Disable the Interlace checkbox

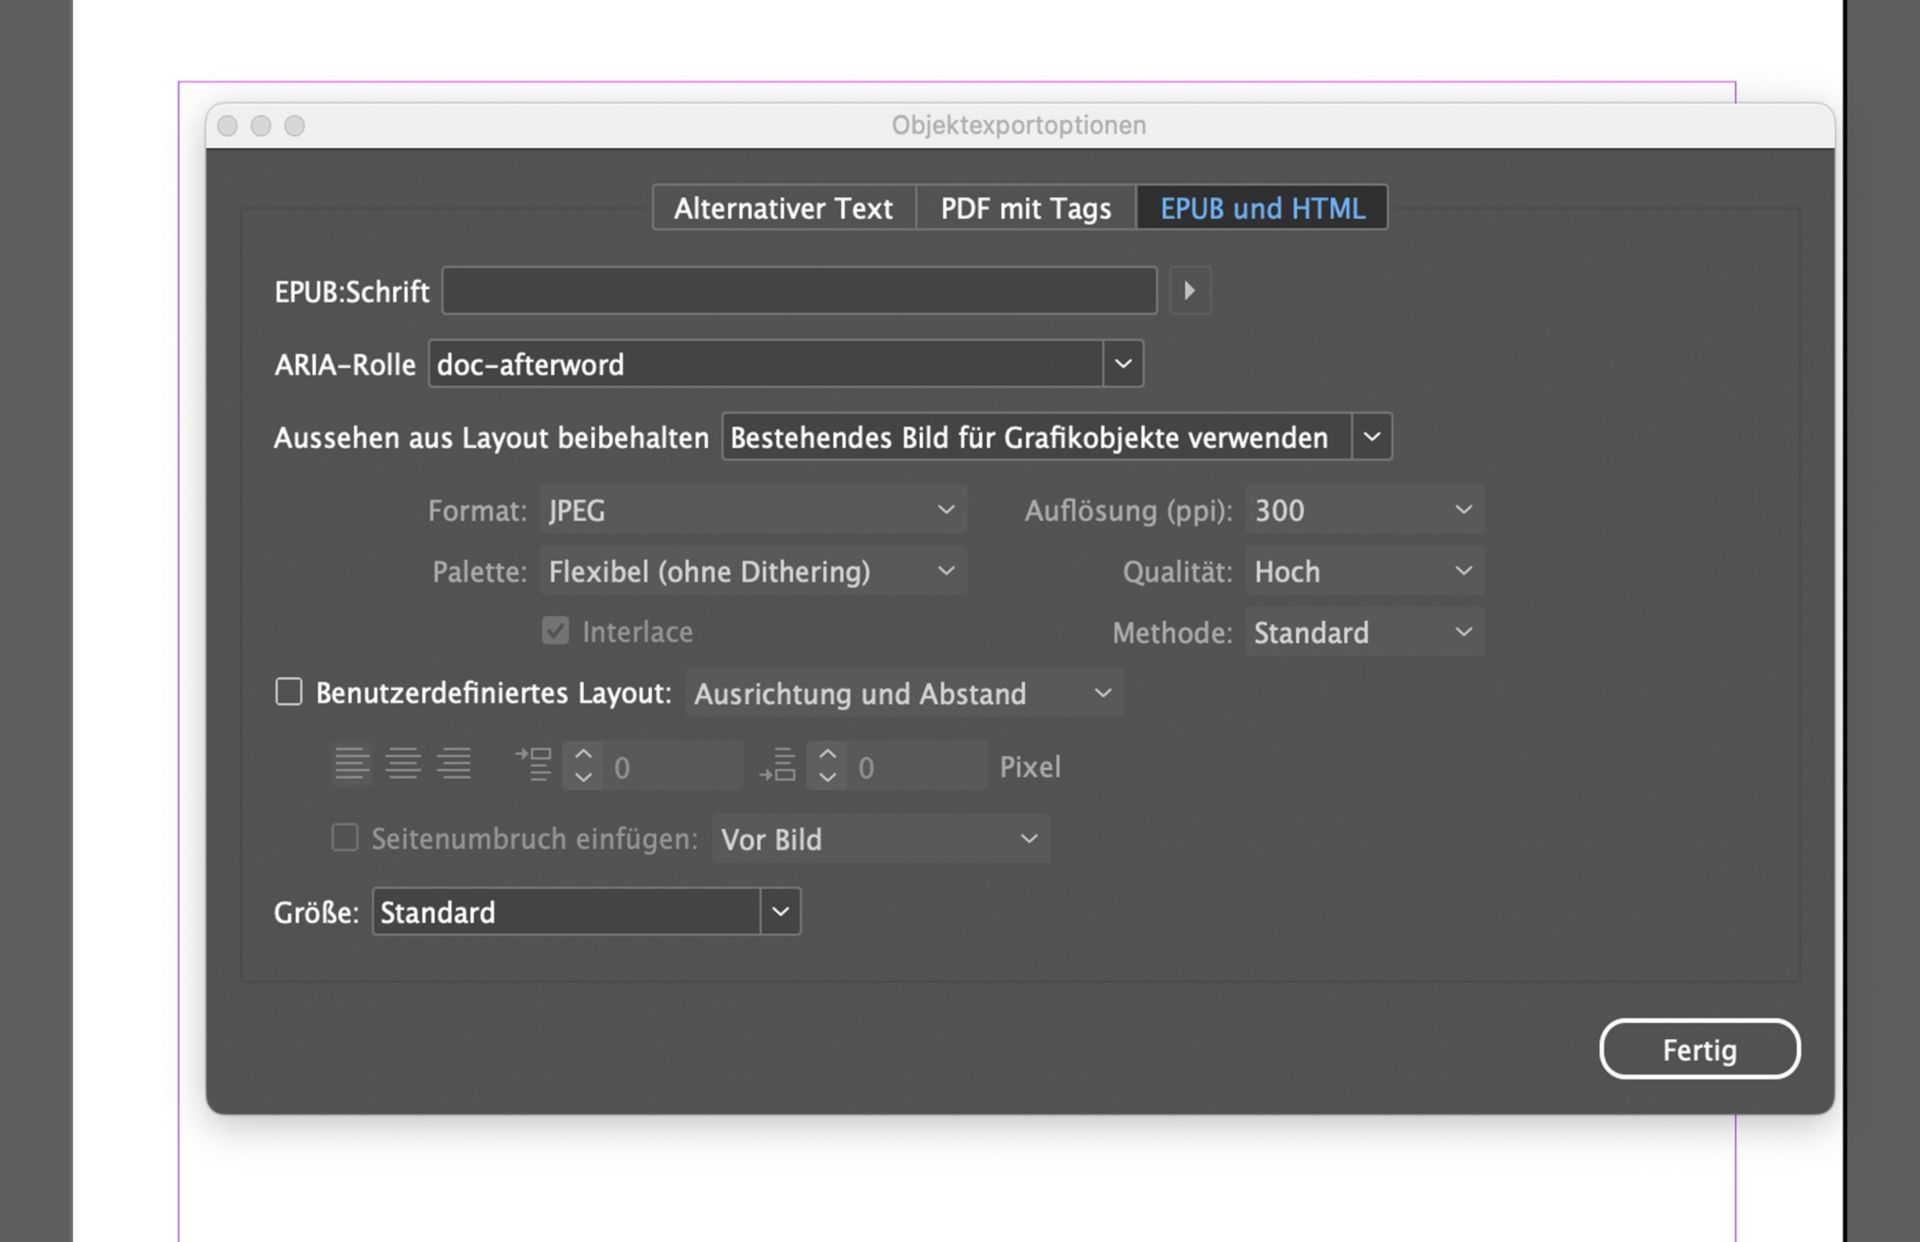point(556,631)
